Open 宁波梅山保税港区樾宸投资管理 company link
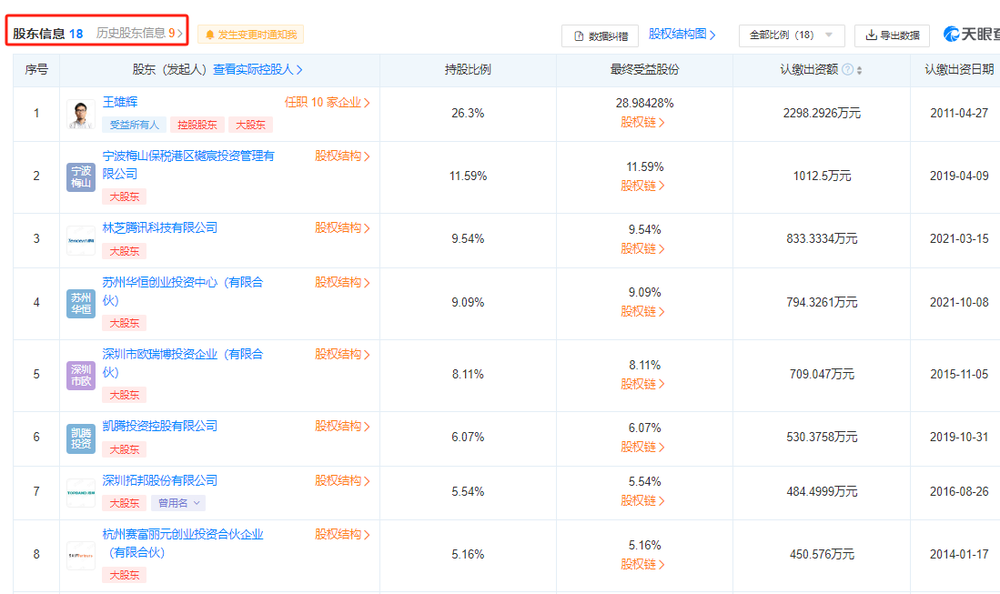 click(x=188, y=165)
